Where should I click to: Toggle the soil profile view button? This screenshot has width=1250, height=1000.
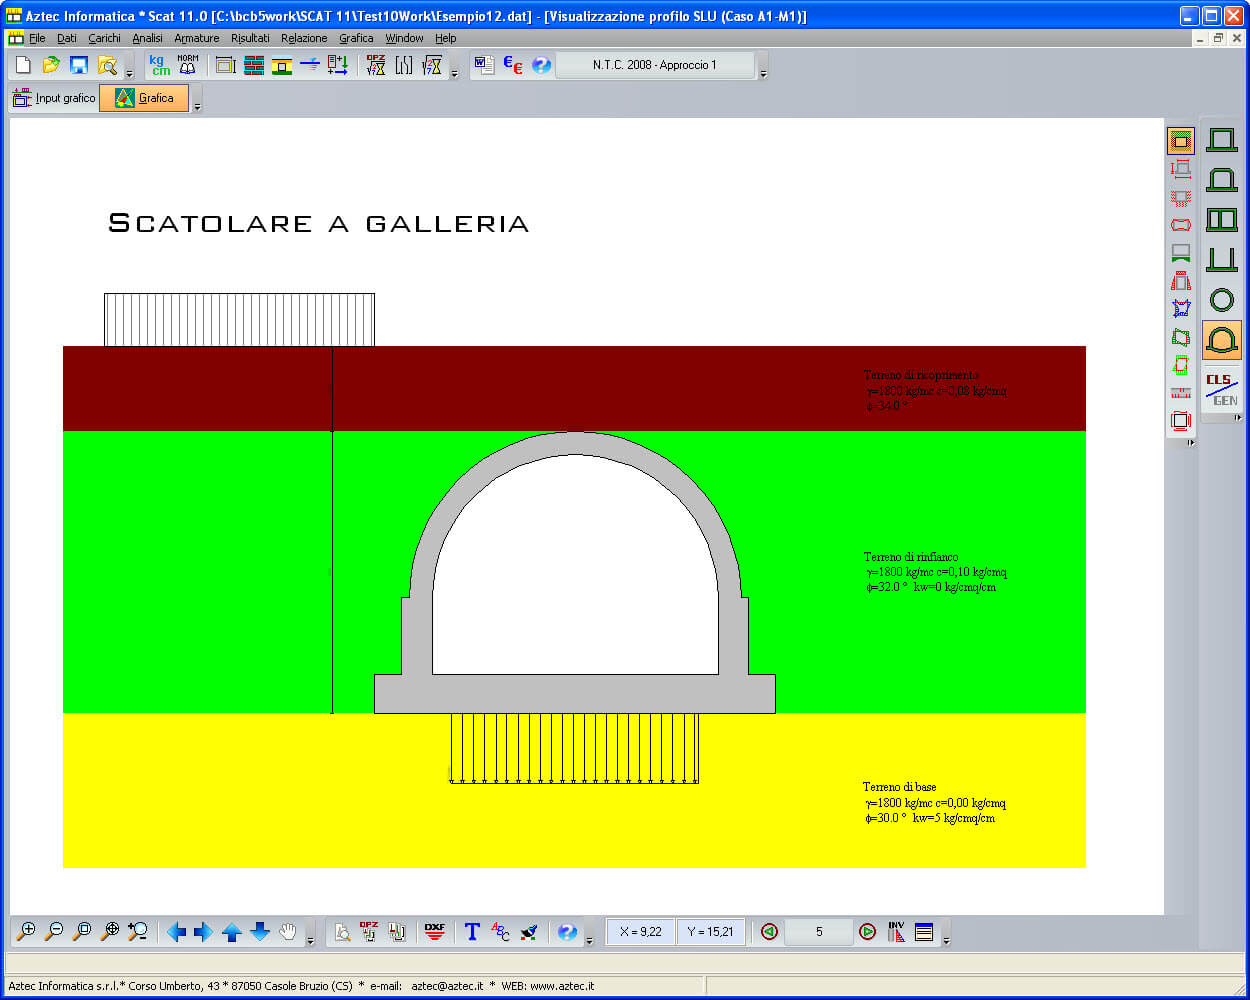pos(1181,141)
